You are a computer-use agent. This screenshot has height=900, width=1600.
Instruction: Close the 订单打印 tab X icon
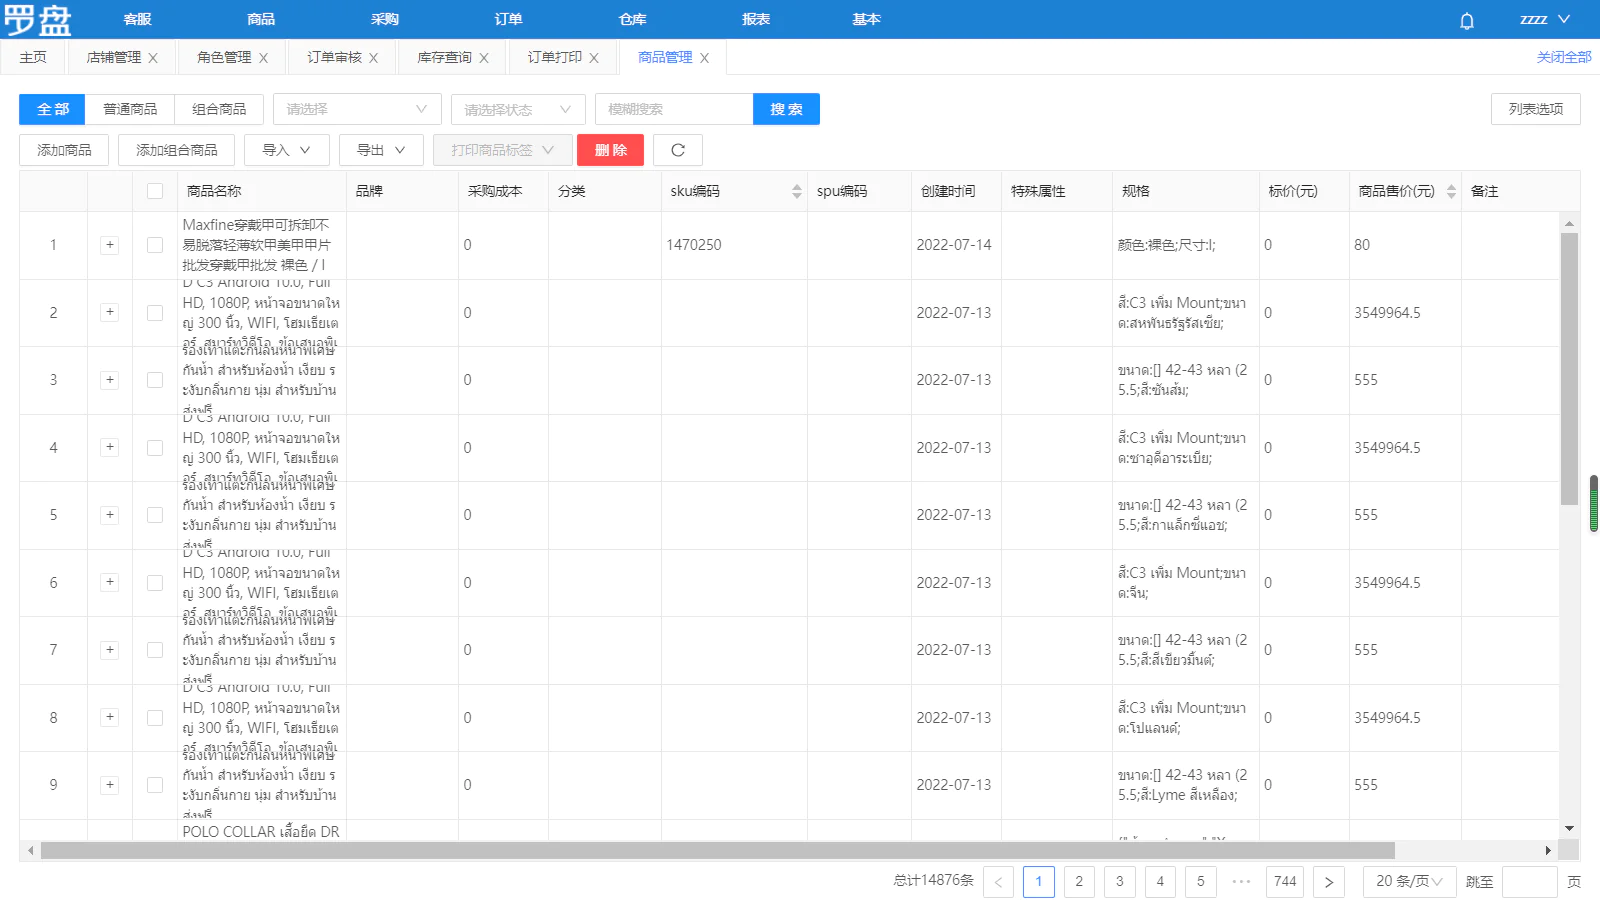tap(594, 58)
